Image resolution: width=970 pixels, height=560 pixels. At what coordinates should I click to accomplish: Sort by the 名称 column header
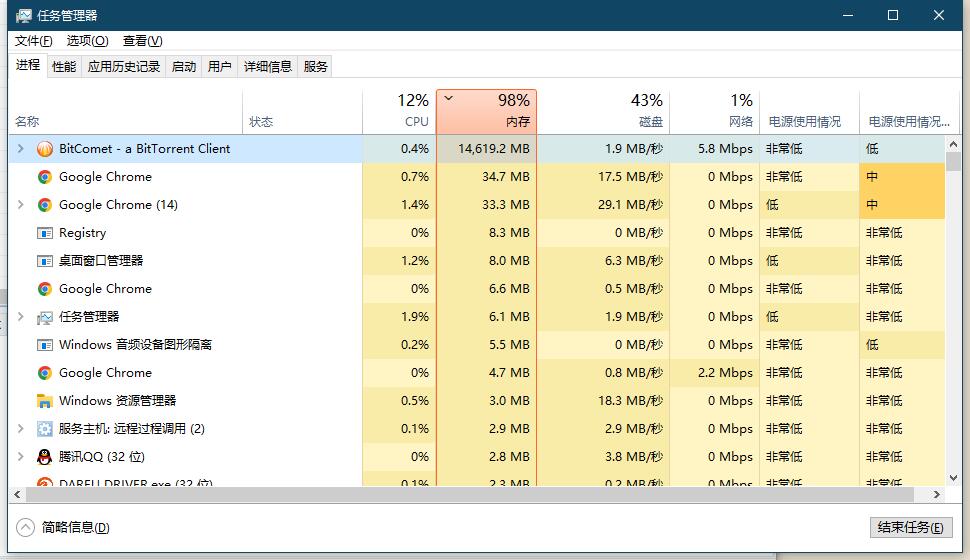click(x=126, y=112)
